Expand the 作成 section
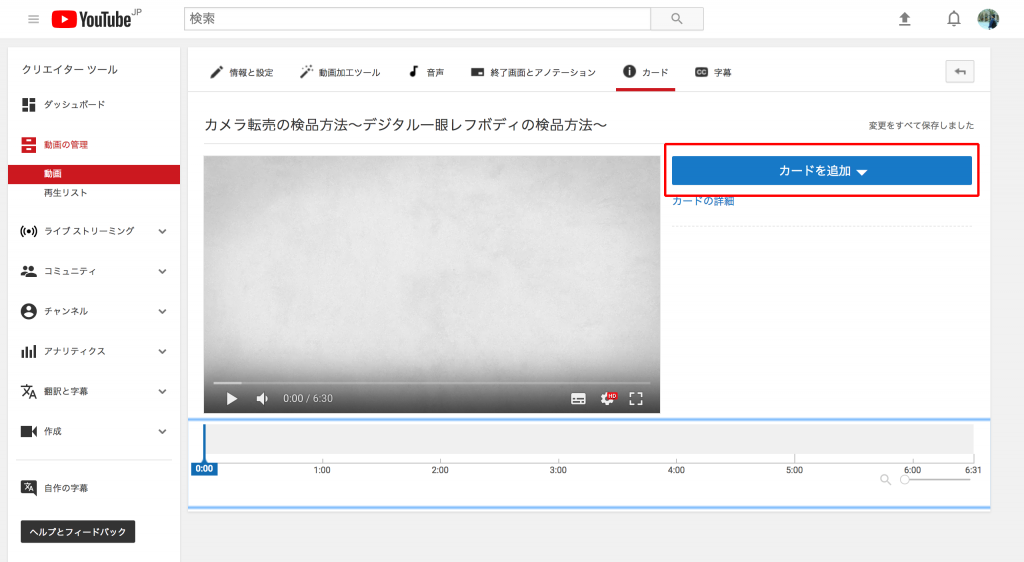1024x562 pixels. pos(162,431)
